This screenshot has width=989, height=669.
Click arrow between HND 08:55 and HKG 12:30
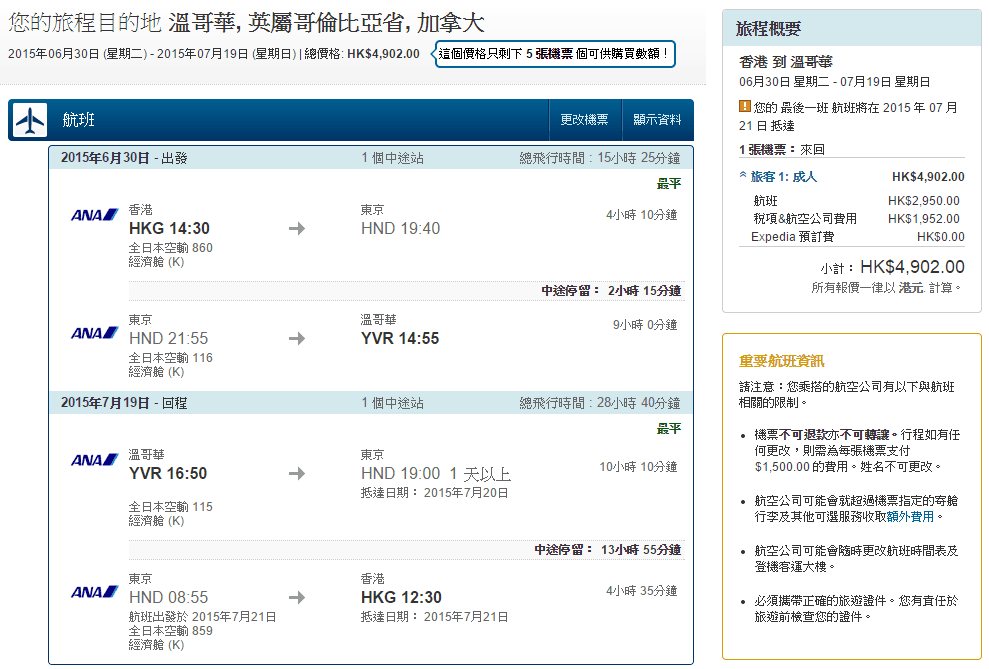296,598
